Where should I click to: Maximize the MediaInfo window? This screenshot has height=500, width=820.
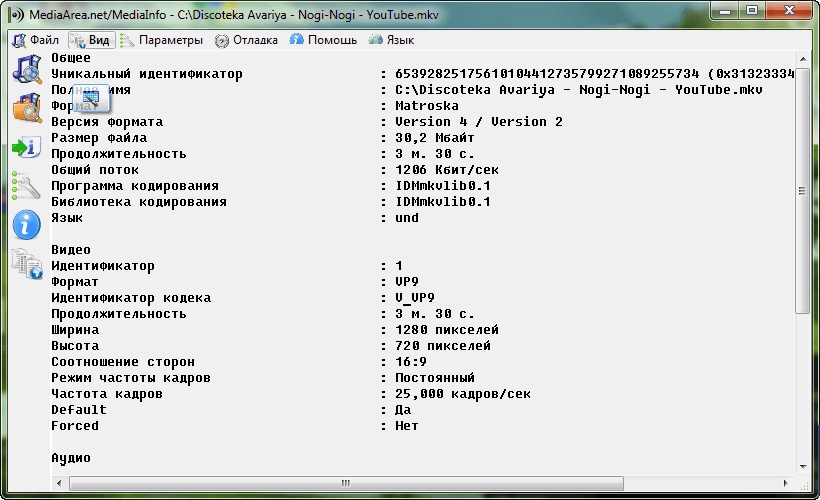coord(751,10)
